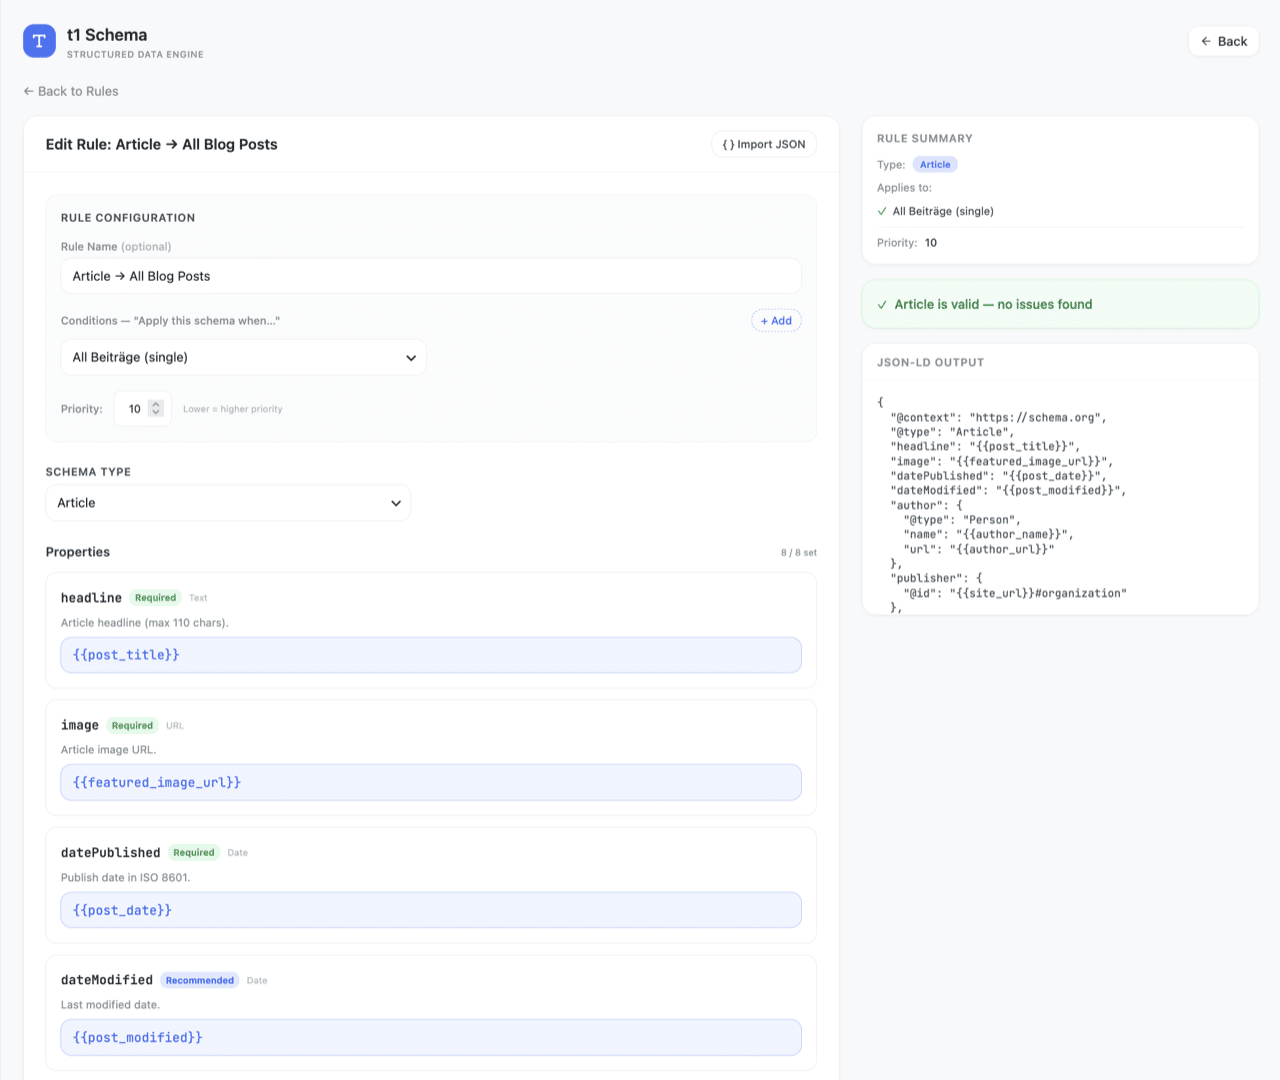The width and height of the screenshot is (1280, 1080).
Task: Expand the Schema Type Article dropdown
Action: click(x=228, y=503)
